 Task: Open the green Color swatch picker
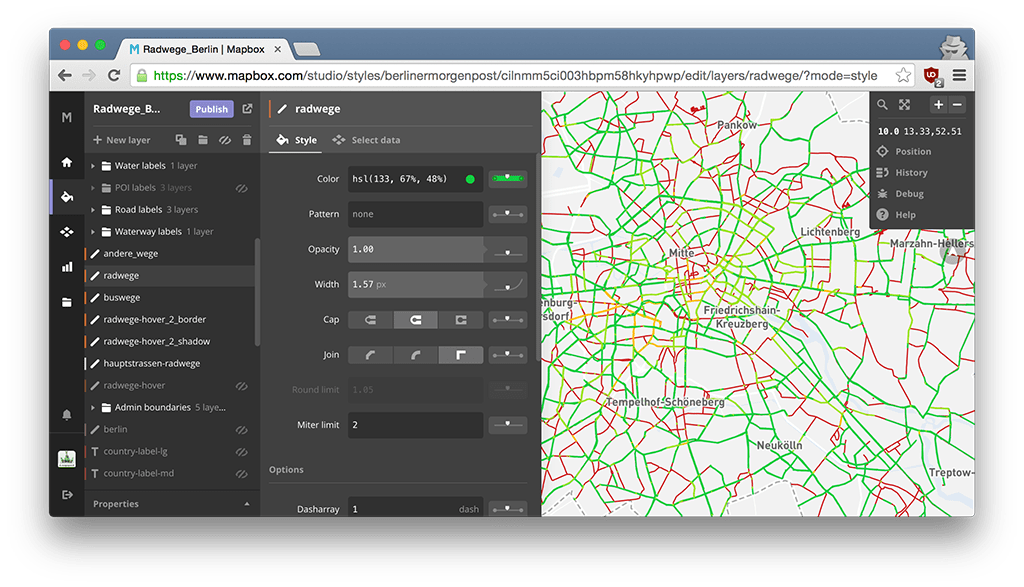point(470,179)
